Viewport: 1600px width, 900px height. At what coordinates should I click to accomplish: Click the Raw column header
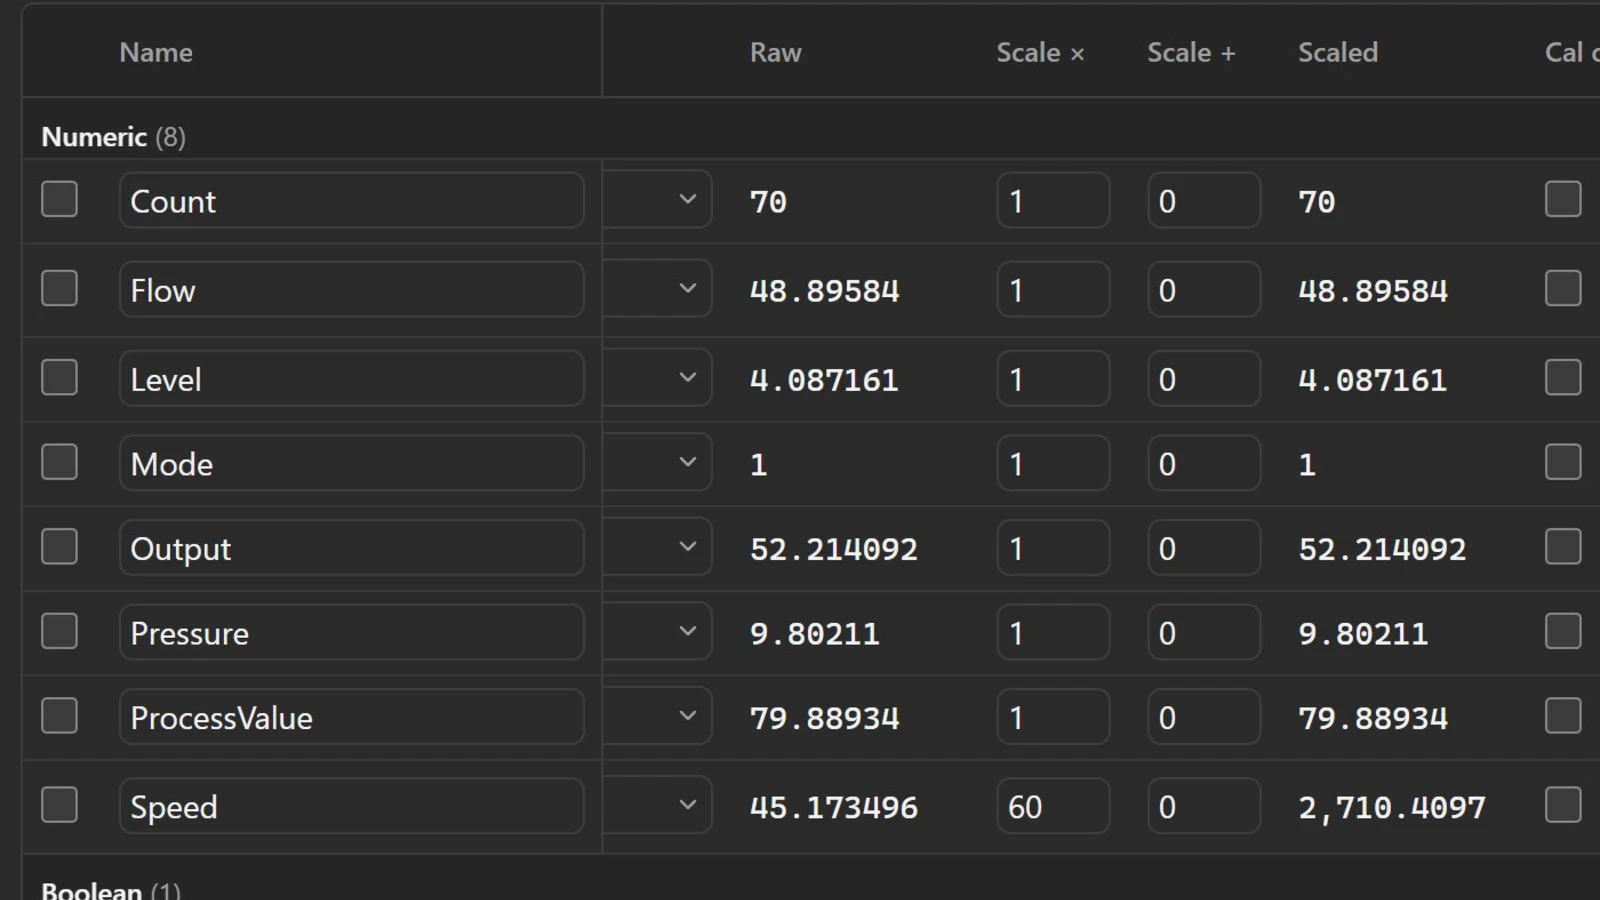click(776, 52)
